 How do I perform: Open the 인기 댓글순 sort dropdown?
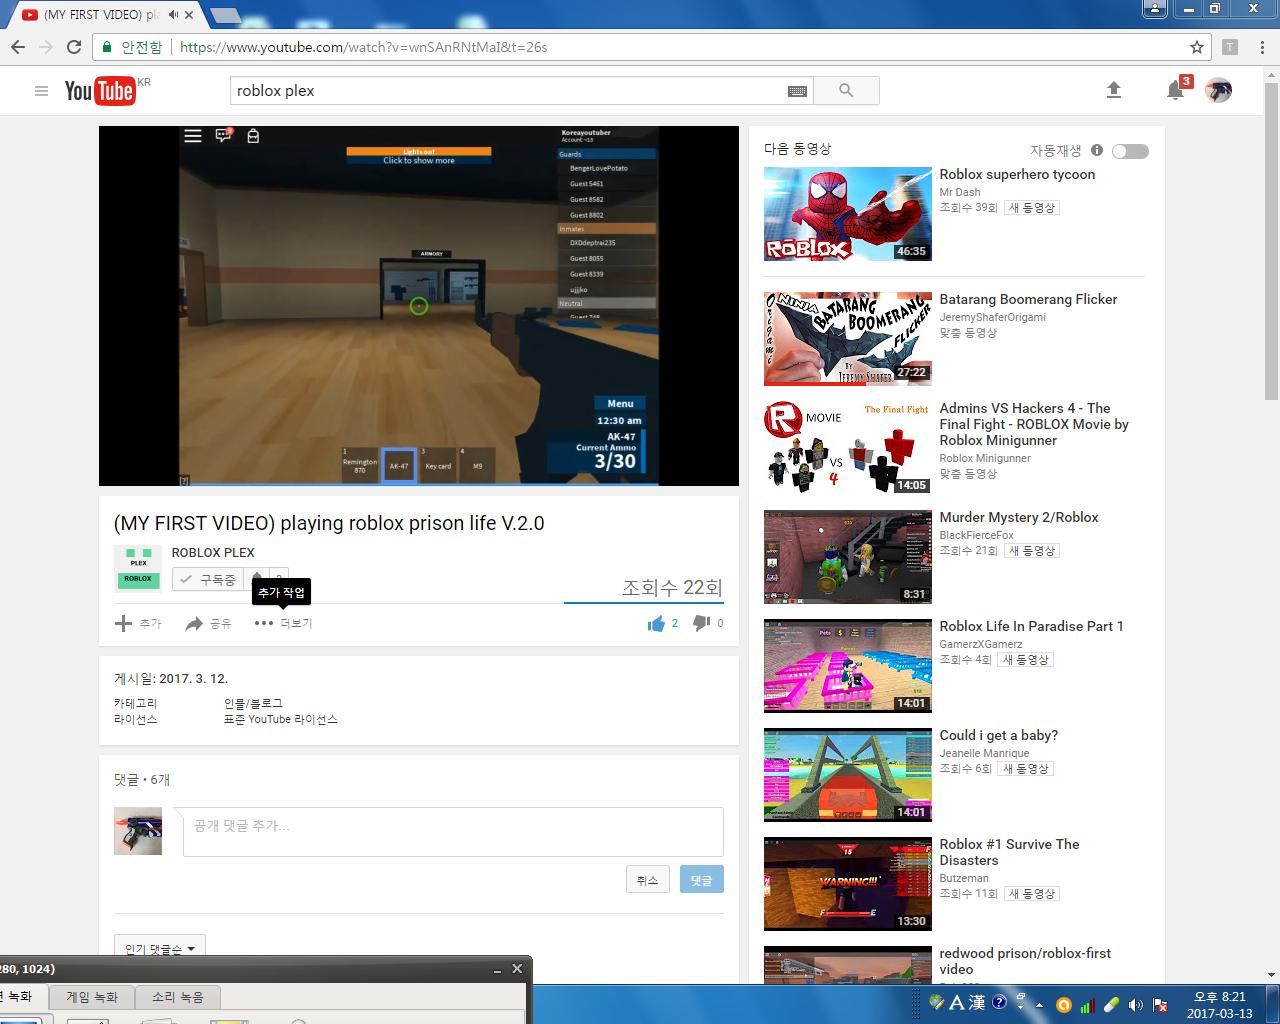[160, 949]
